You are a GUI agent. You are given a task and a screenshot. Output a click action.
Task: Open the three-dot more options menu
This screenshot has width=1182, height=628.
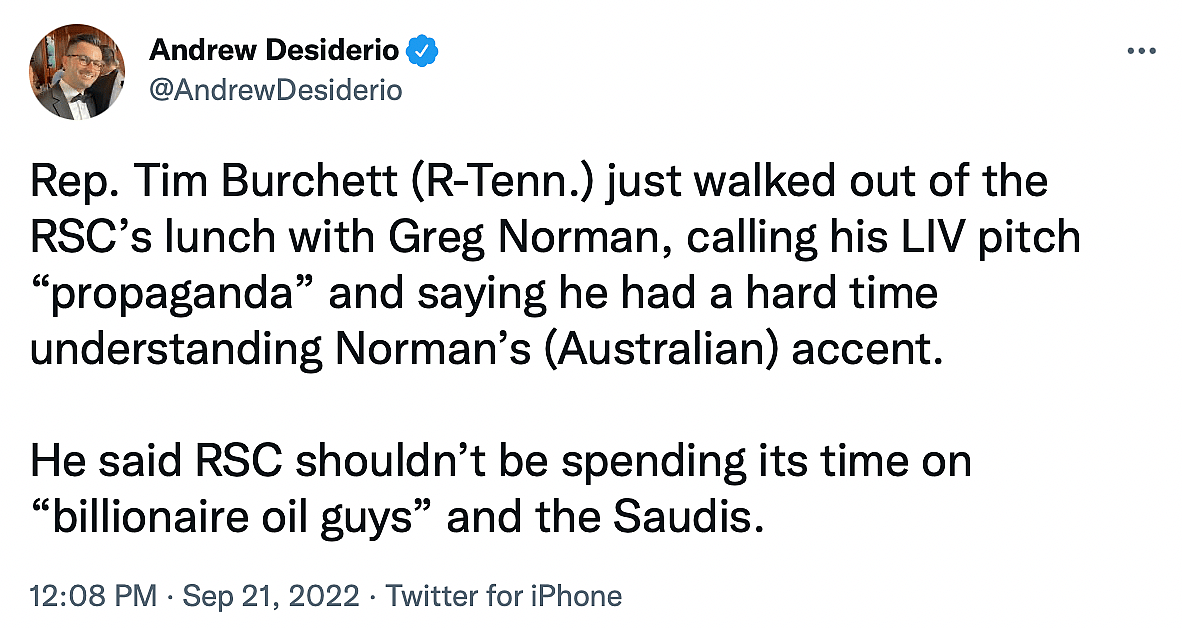(1140, 51)
